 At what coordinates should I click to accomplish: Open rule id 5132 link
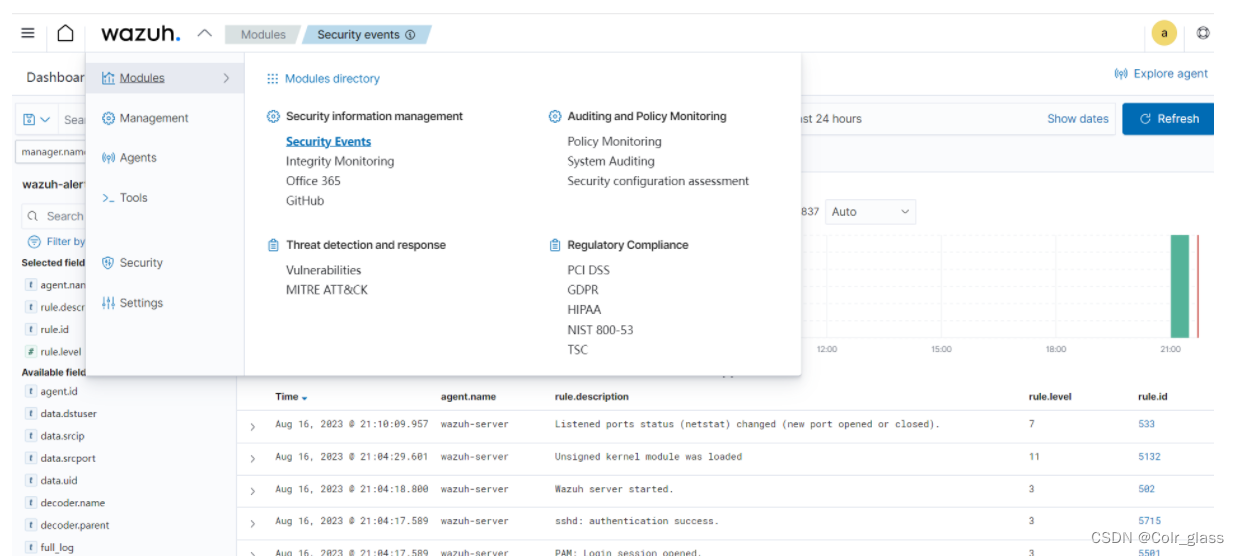(x=1149, y=457)
